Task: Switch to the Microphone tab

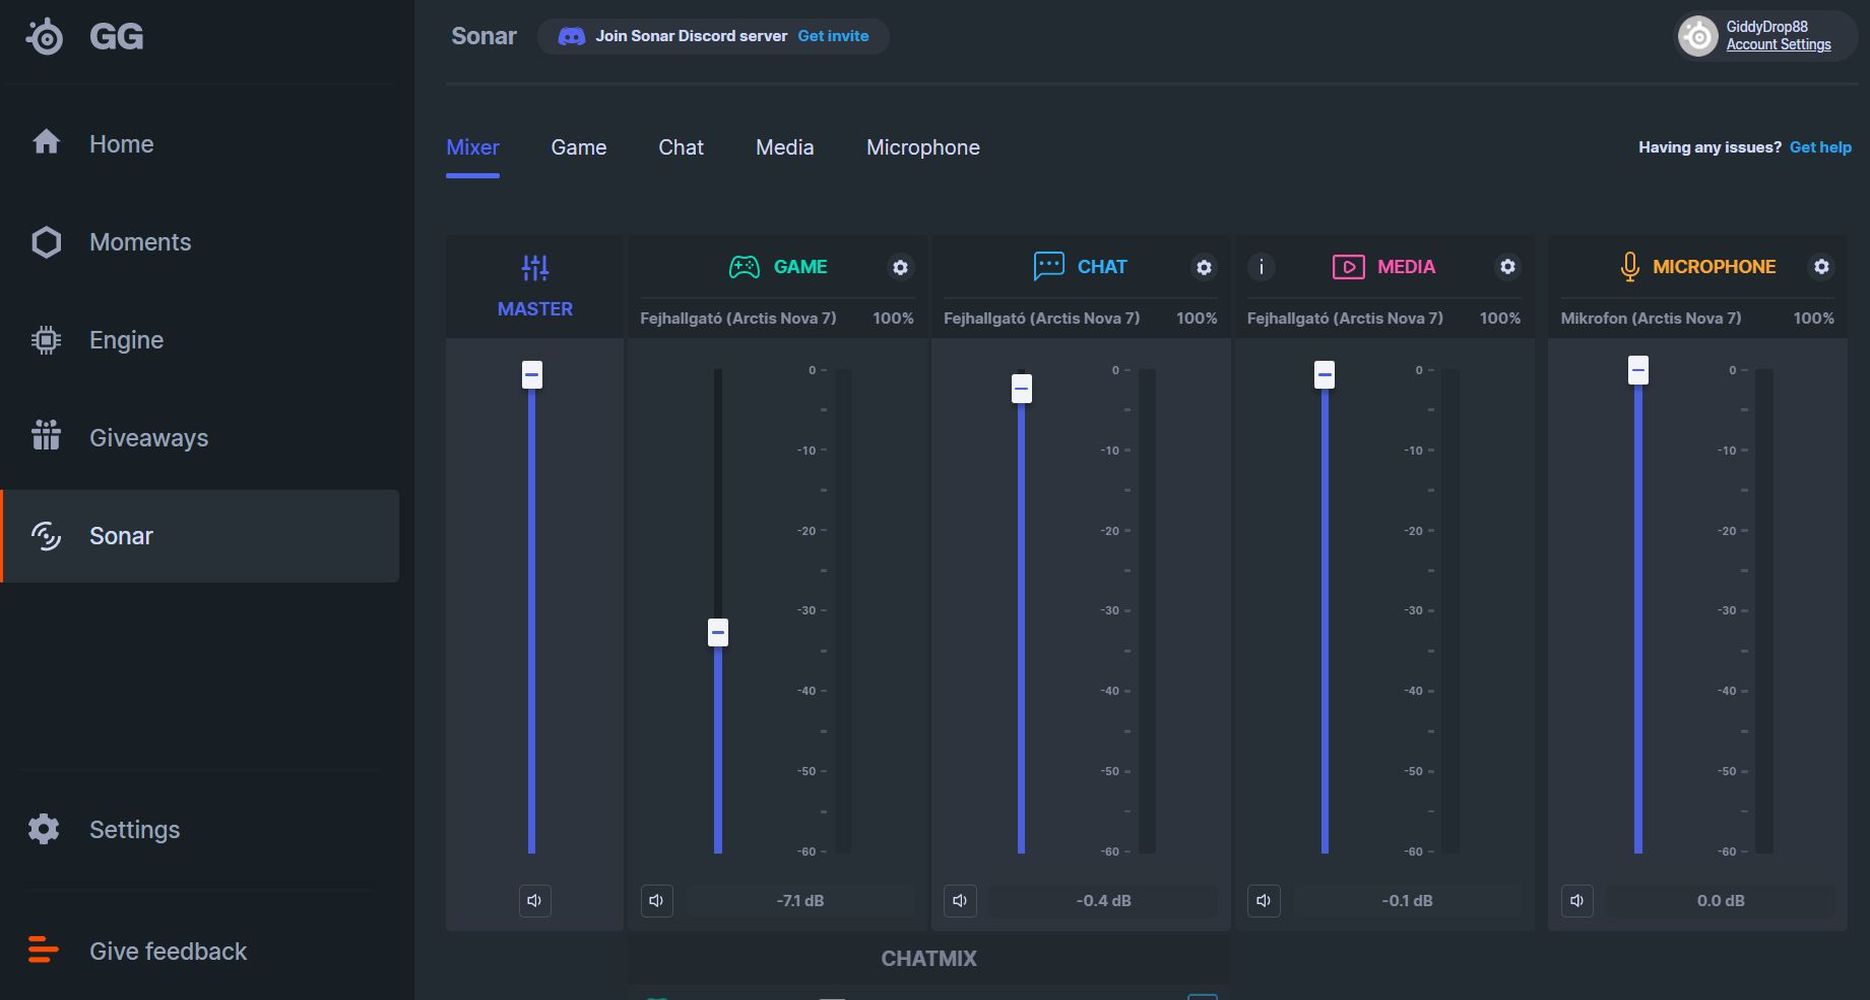Action: 923,148
